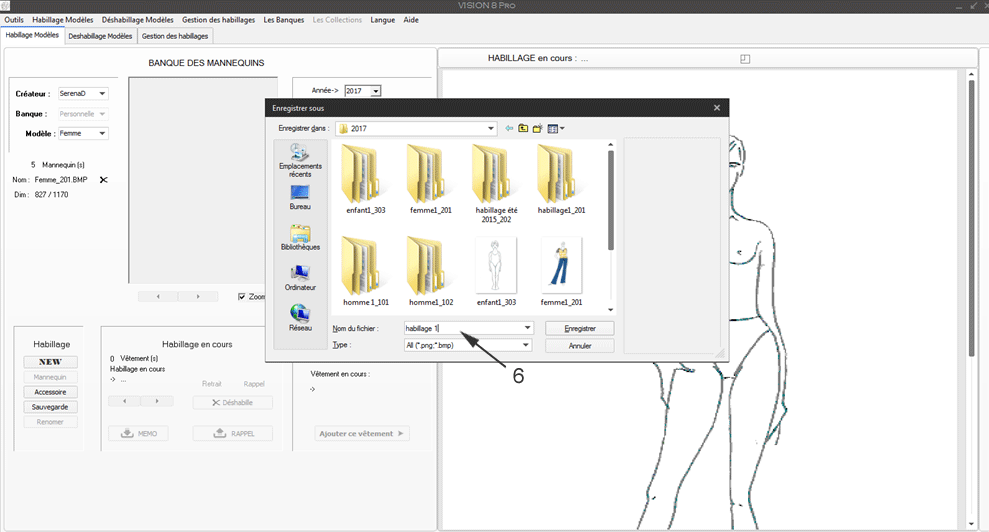
Task: Open Réseau in the places sidebar
Action: click(x=300, y=317)
